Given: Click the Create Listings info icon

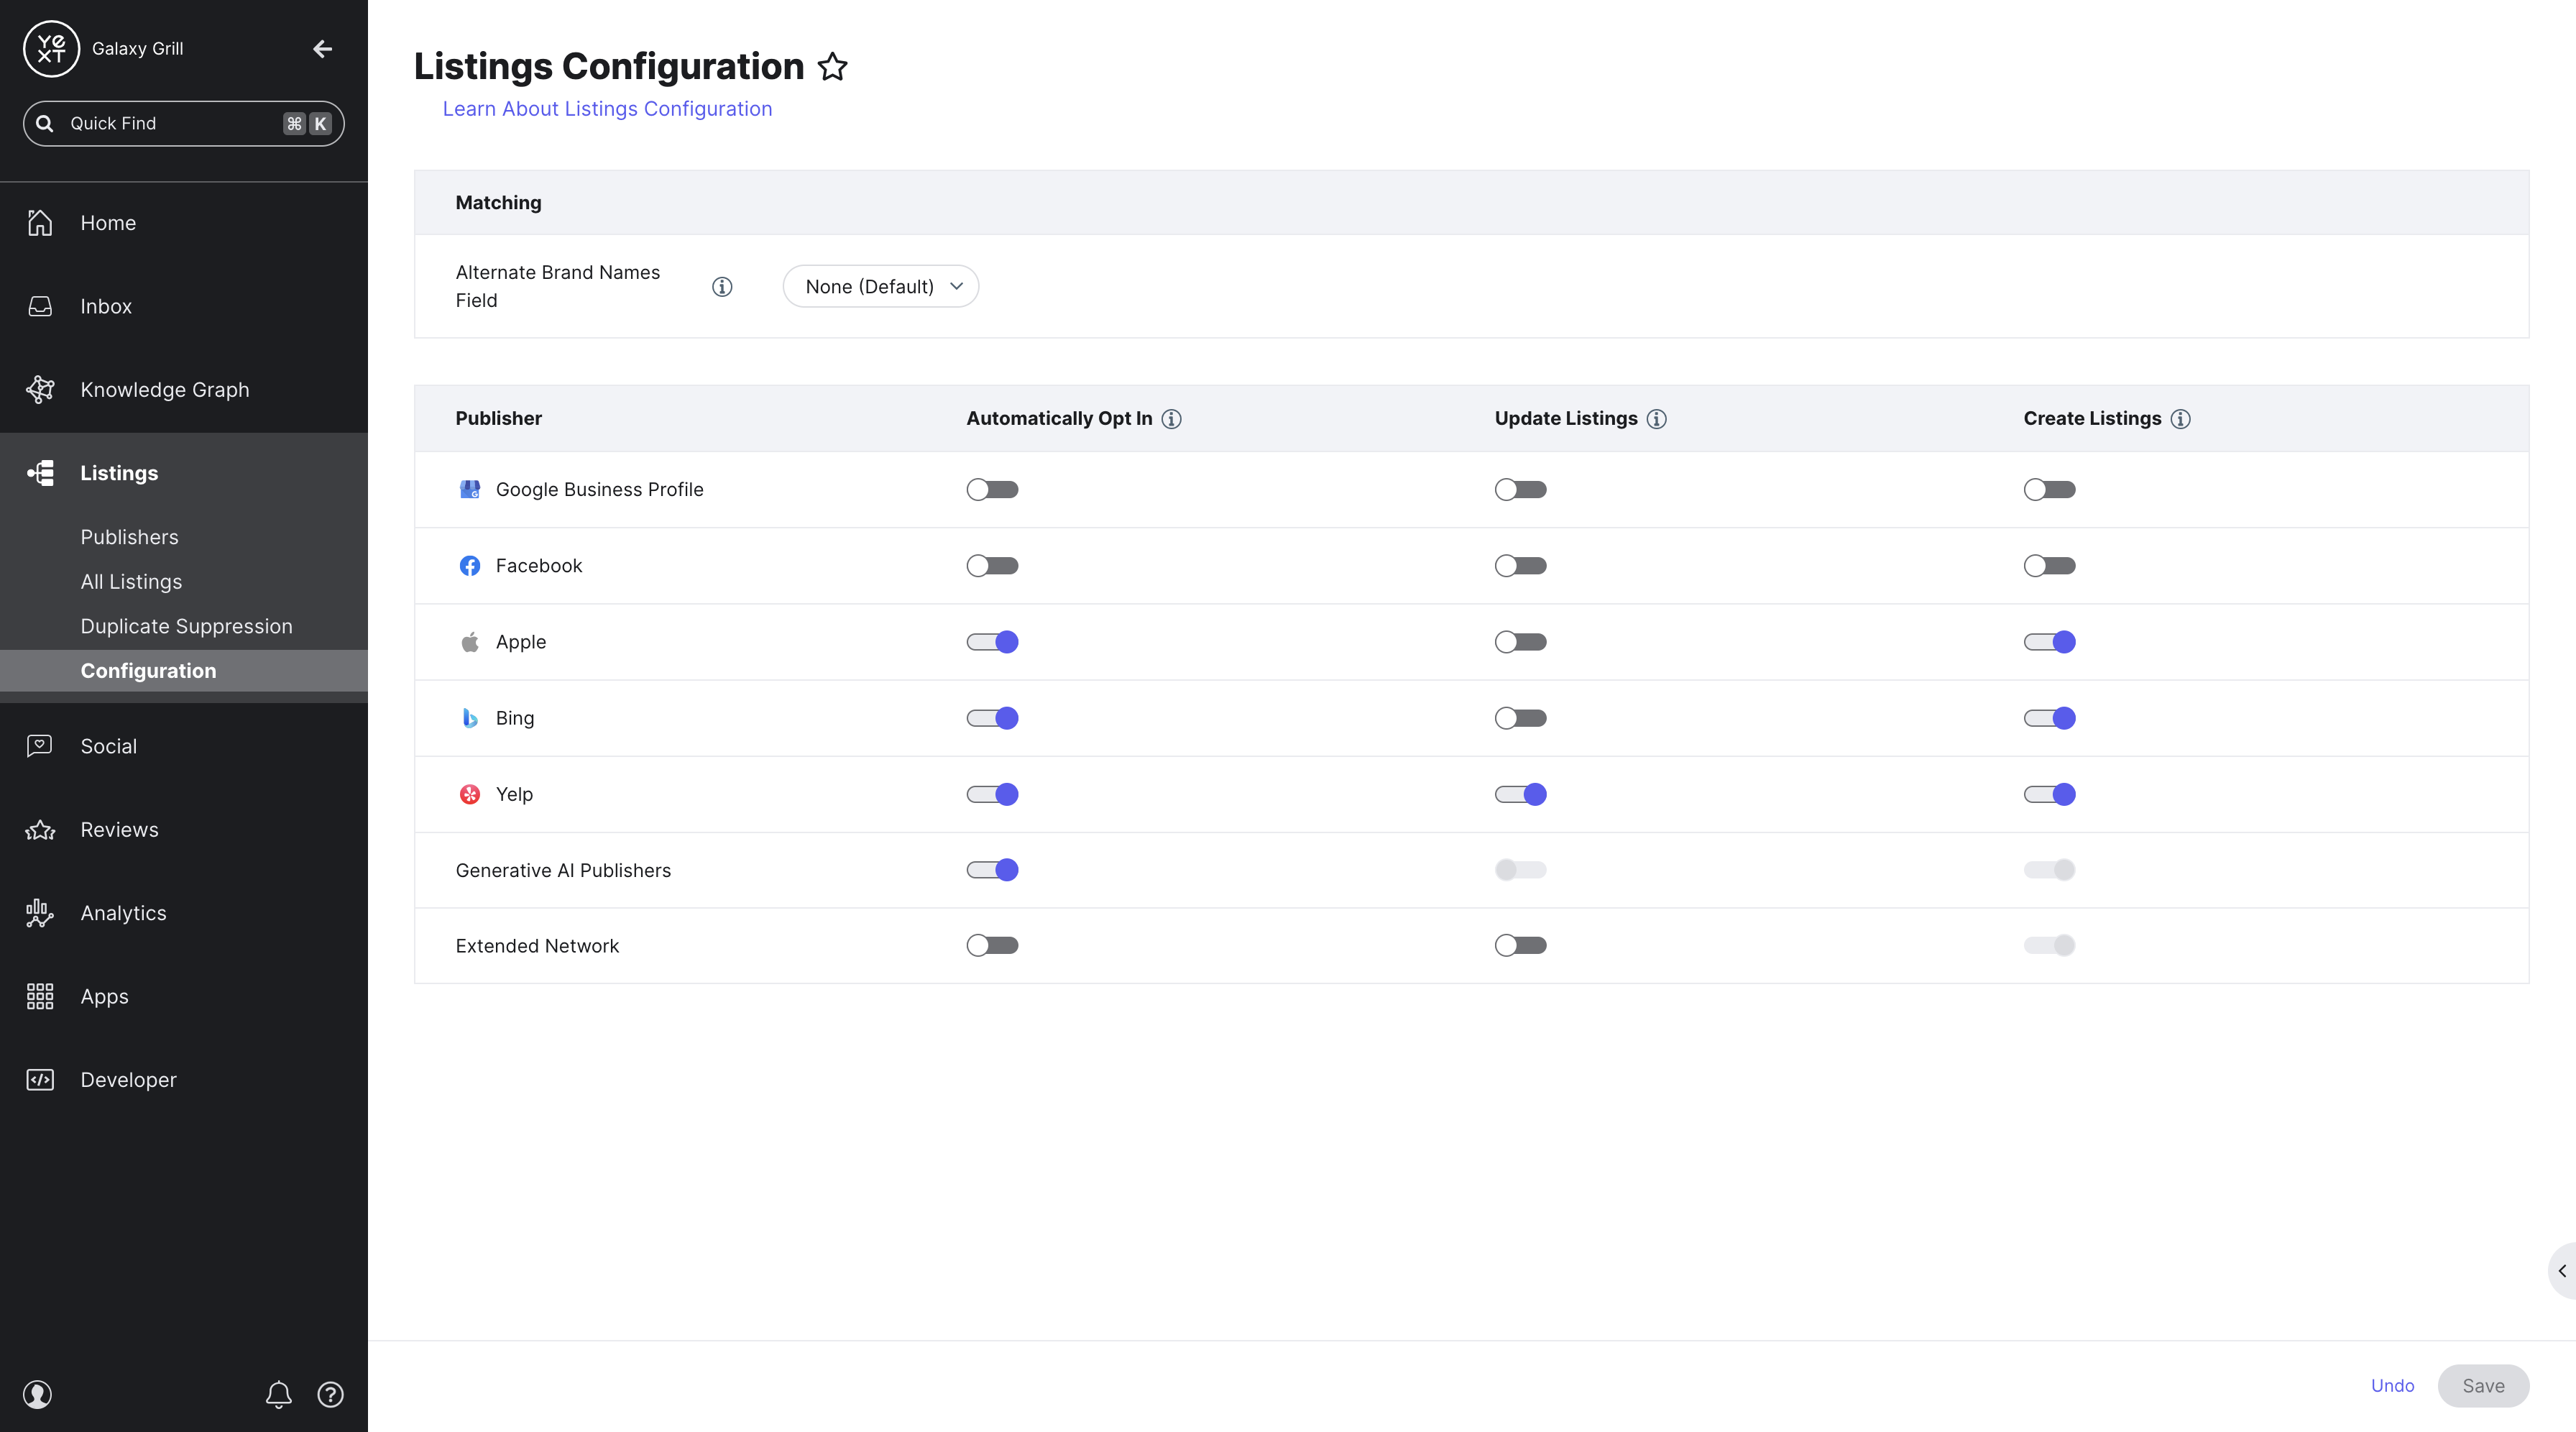Looking at the screenshot, I should pos(2180,419).
